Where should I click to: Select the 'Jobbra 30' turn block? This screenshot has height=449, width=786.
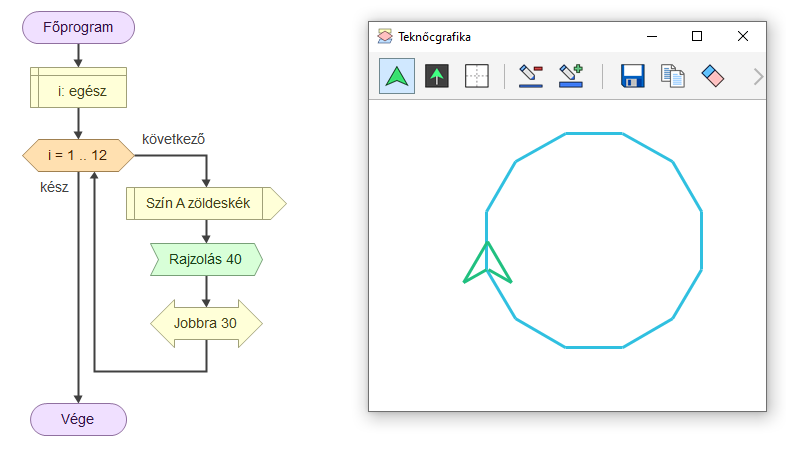(x=205, y=322)
